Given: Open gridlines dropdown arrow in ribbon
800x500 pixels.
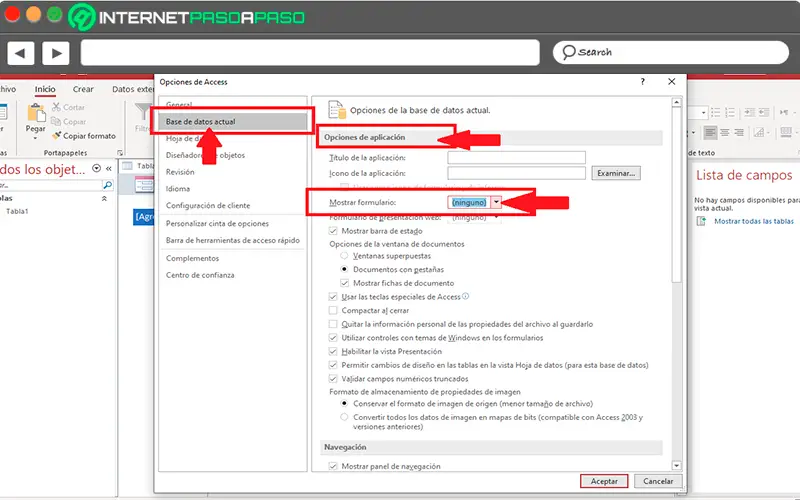Looking at the screenshot, I should coord(768,133).
